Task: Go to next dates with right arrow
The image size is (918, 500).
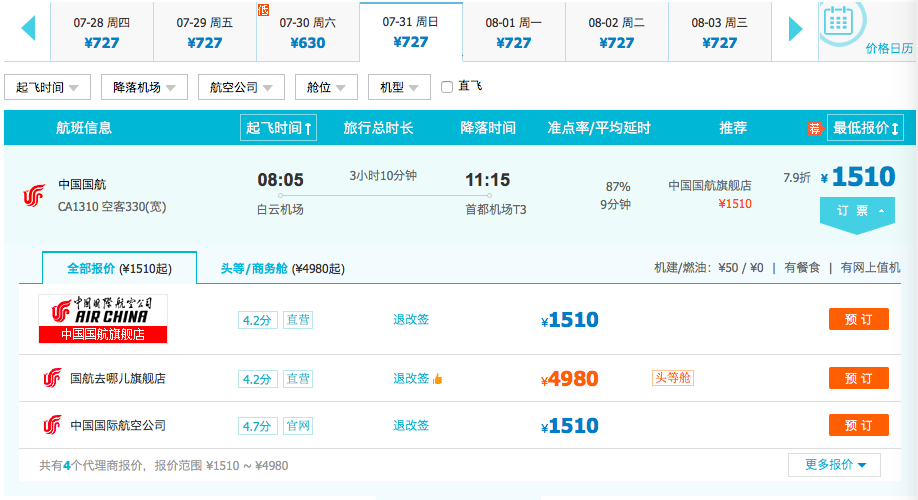Action: pos(795,28)
